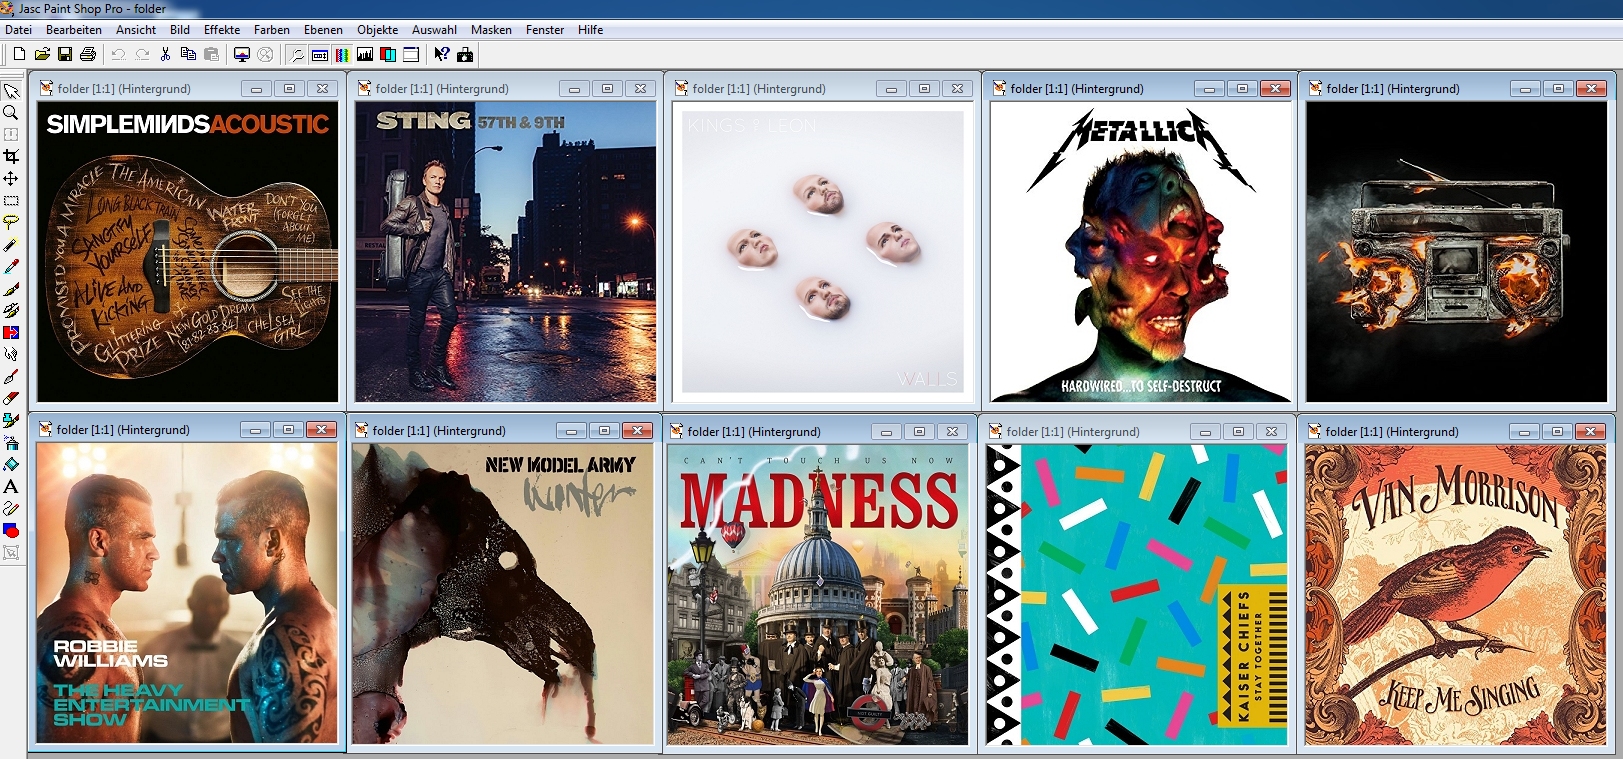
Task: Select the Arrow tool
Action: 11,91
